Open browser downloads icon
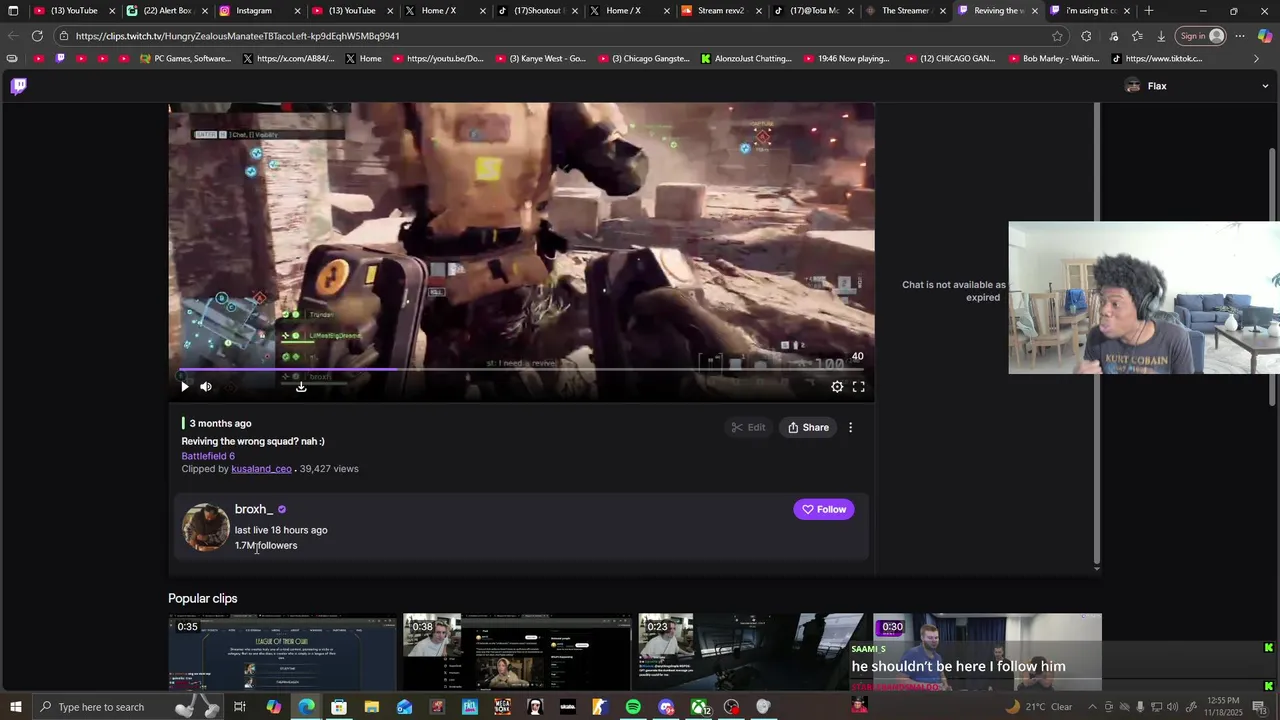This screenshot has width=1280, height=720. click(1161, 36)
